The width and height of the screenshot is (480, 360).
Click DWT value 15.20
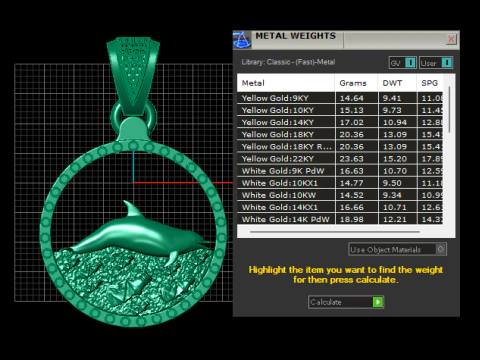tap(395, 159)
